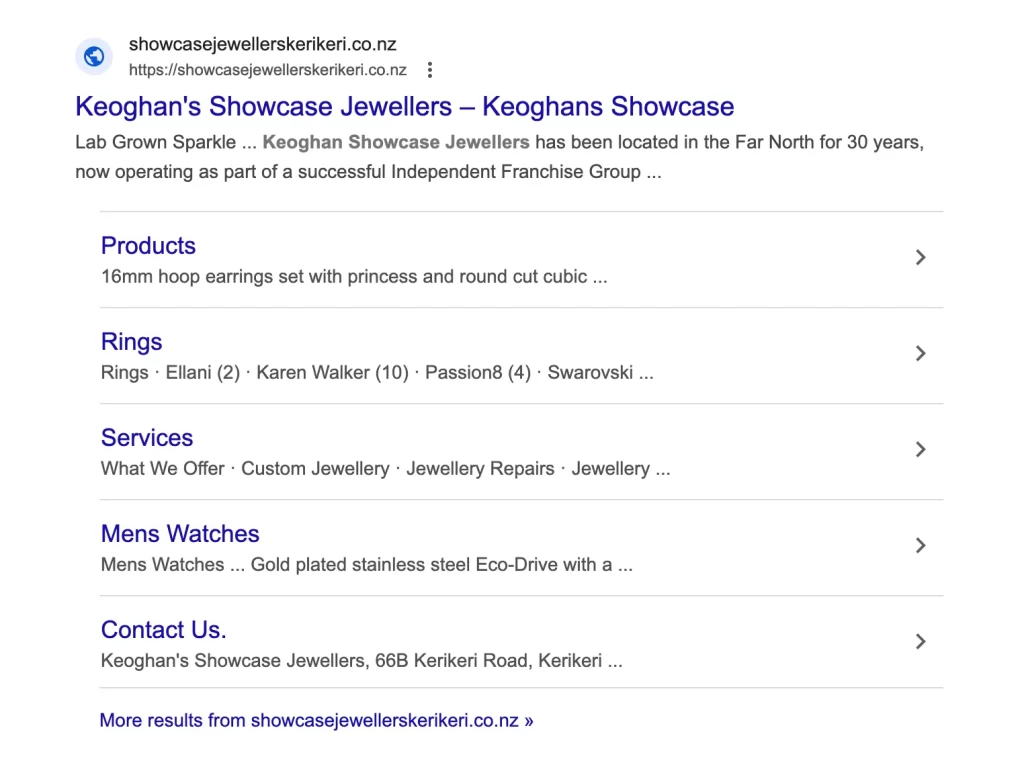Expand the Rings chevron arrow
Screen dimensions: 1024x771
(920, 353)
